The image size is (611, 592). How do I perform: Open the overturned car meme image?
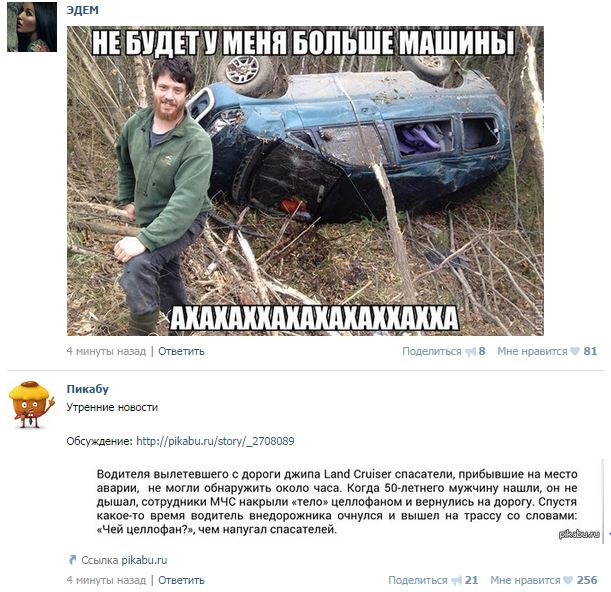click(305, 181)
